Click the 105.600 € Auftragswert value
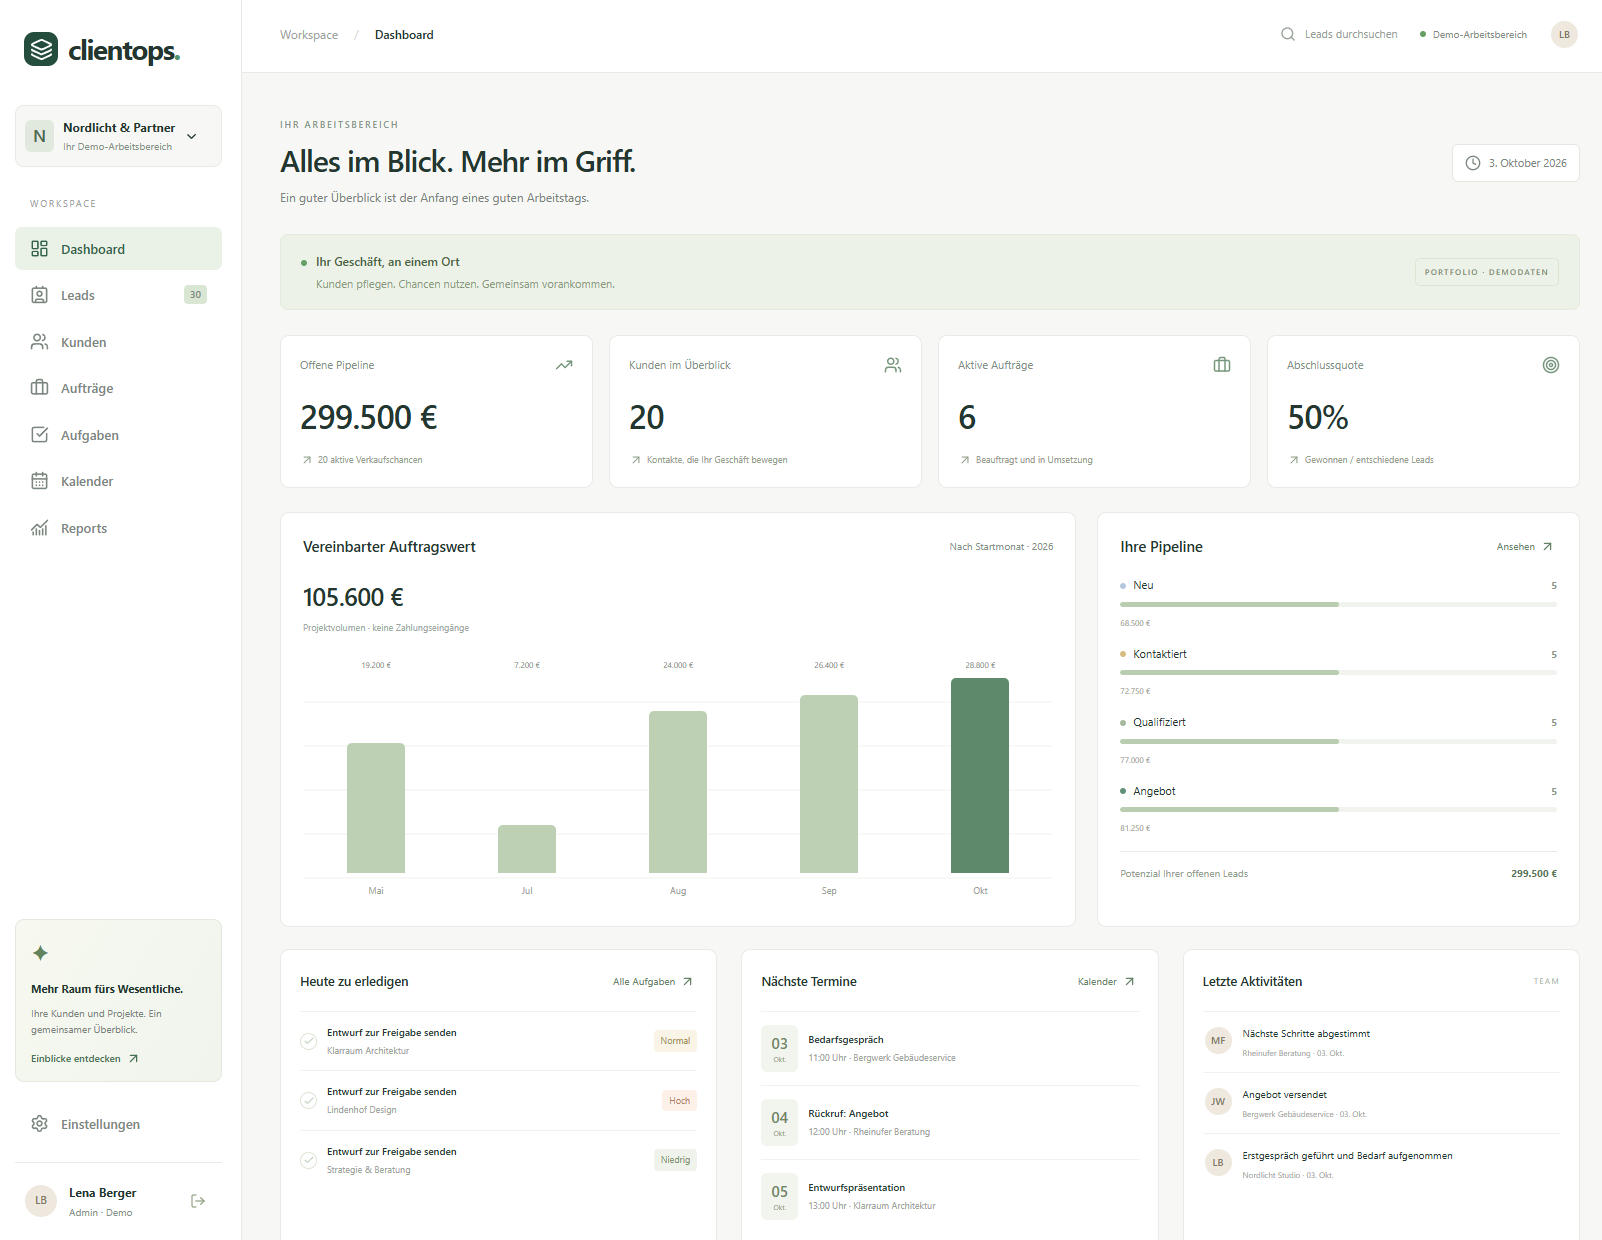The height and width of the screenshot is (1240, 1602). pyautogui.click(x=353, y=598)
